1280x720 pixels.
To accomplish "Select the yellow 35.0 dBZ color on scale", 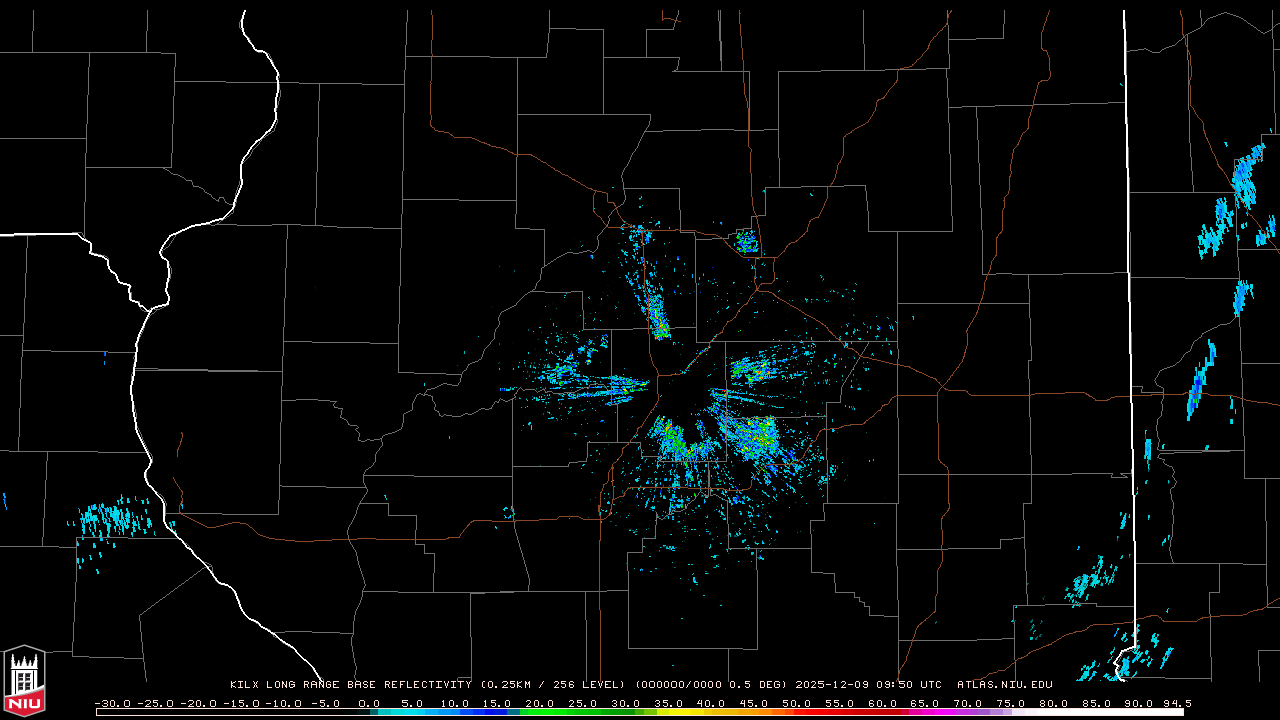I will 667,712.
